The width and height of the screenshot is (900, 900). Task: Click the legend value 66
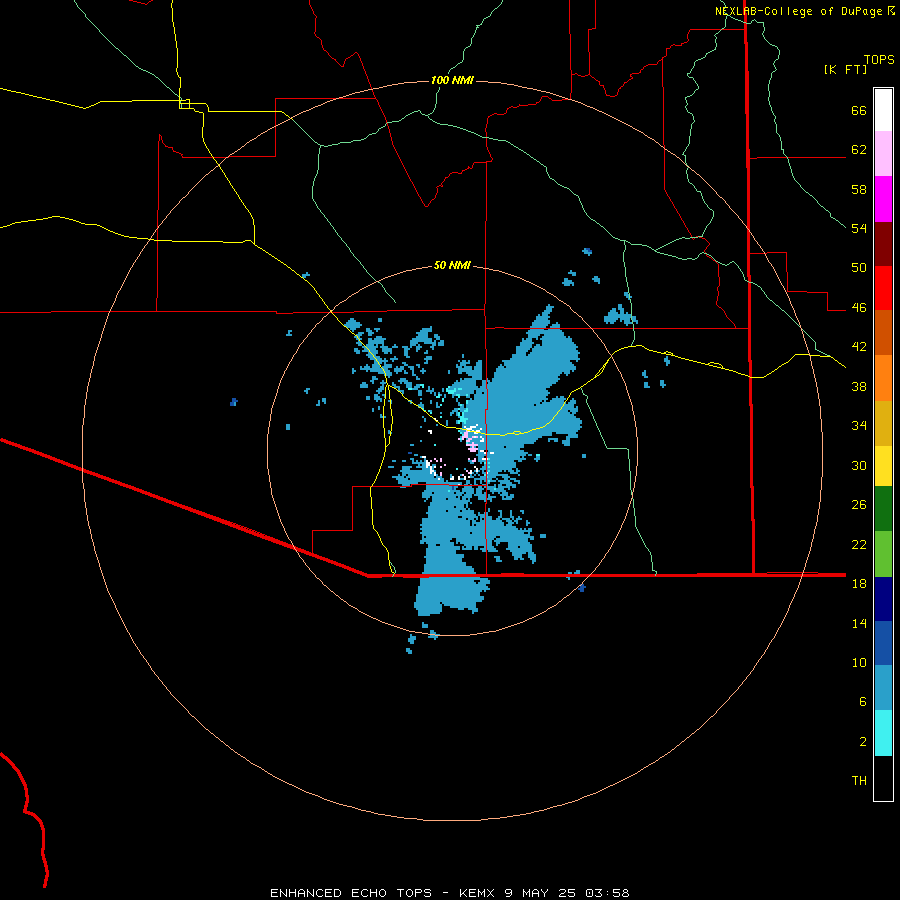[x=859, y=110]
